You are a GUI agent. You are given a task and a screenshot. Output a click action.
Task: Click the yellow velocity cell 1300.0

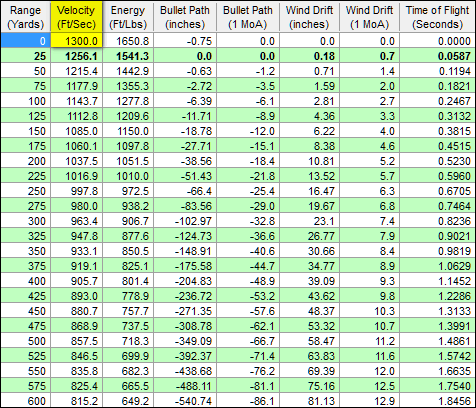pyautogui.click(x=76, y=41)
